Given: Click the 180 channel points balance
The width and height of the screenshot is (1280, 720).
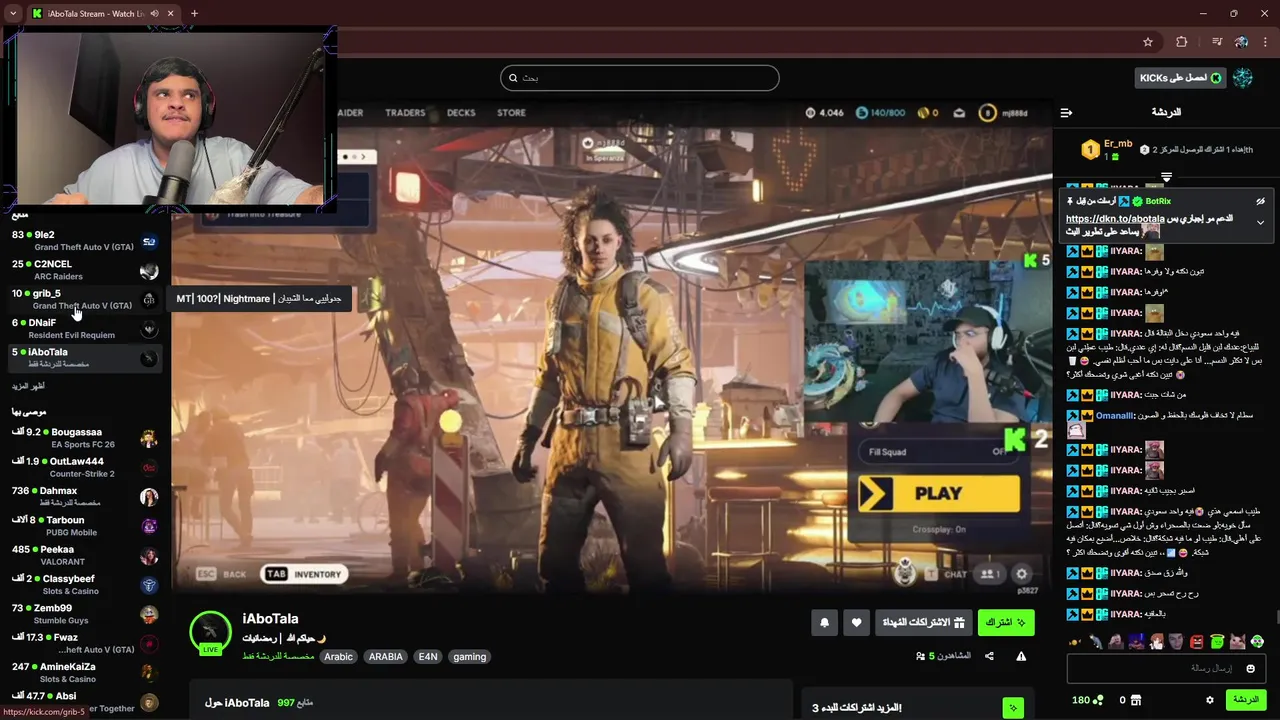Looking at the screenshot, I should point(1087,700).
